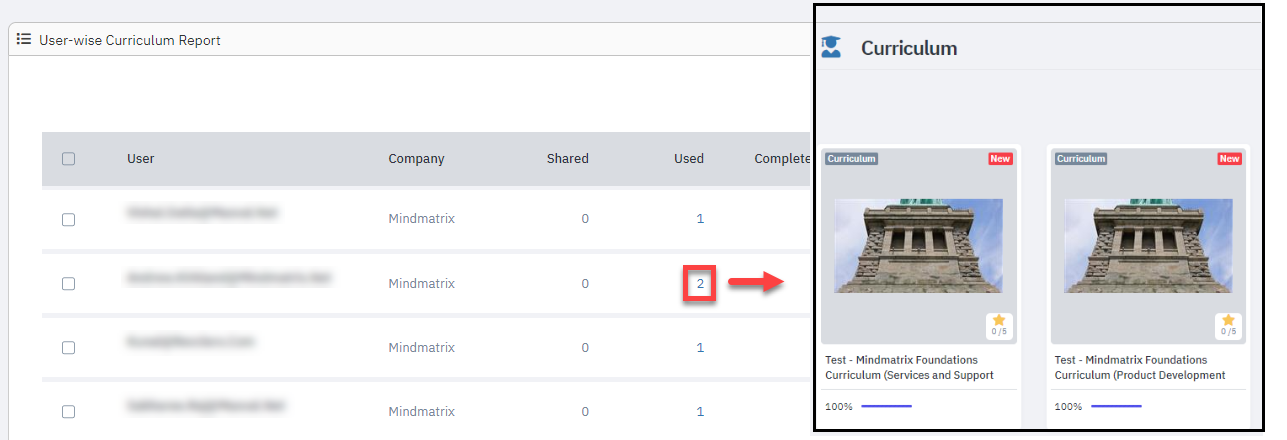Open the highlighted Used count 2 link

point(700,284)
